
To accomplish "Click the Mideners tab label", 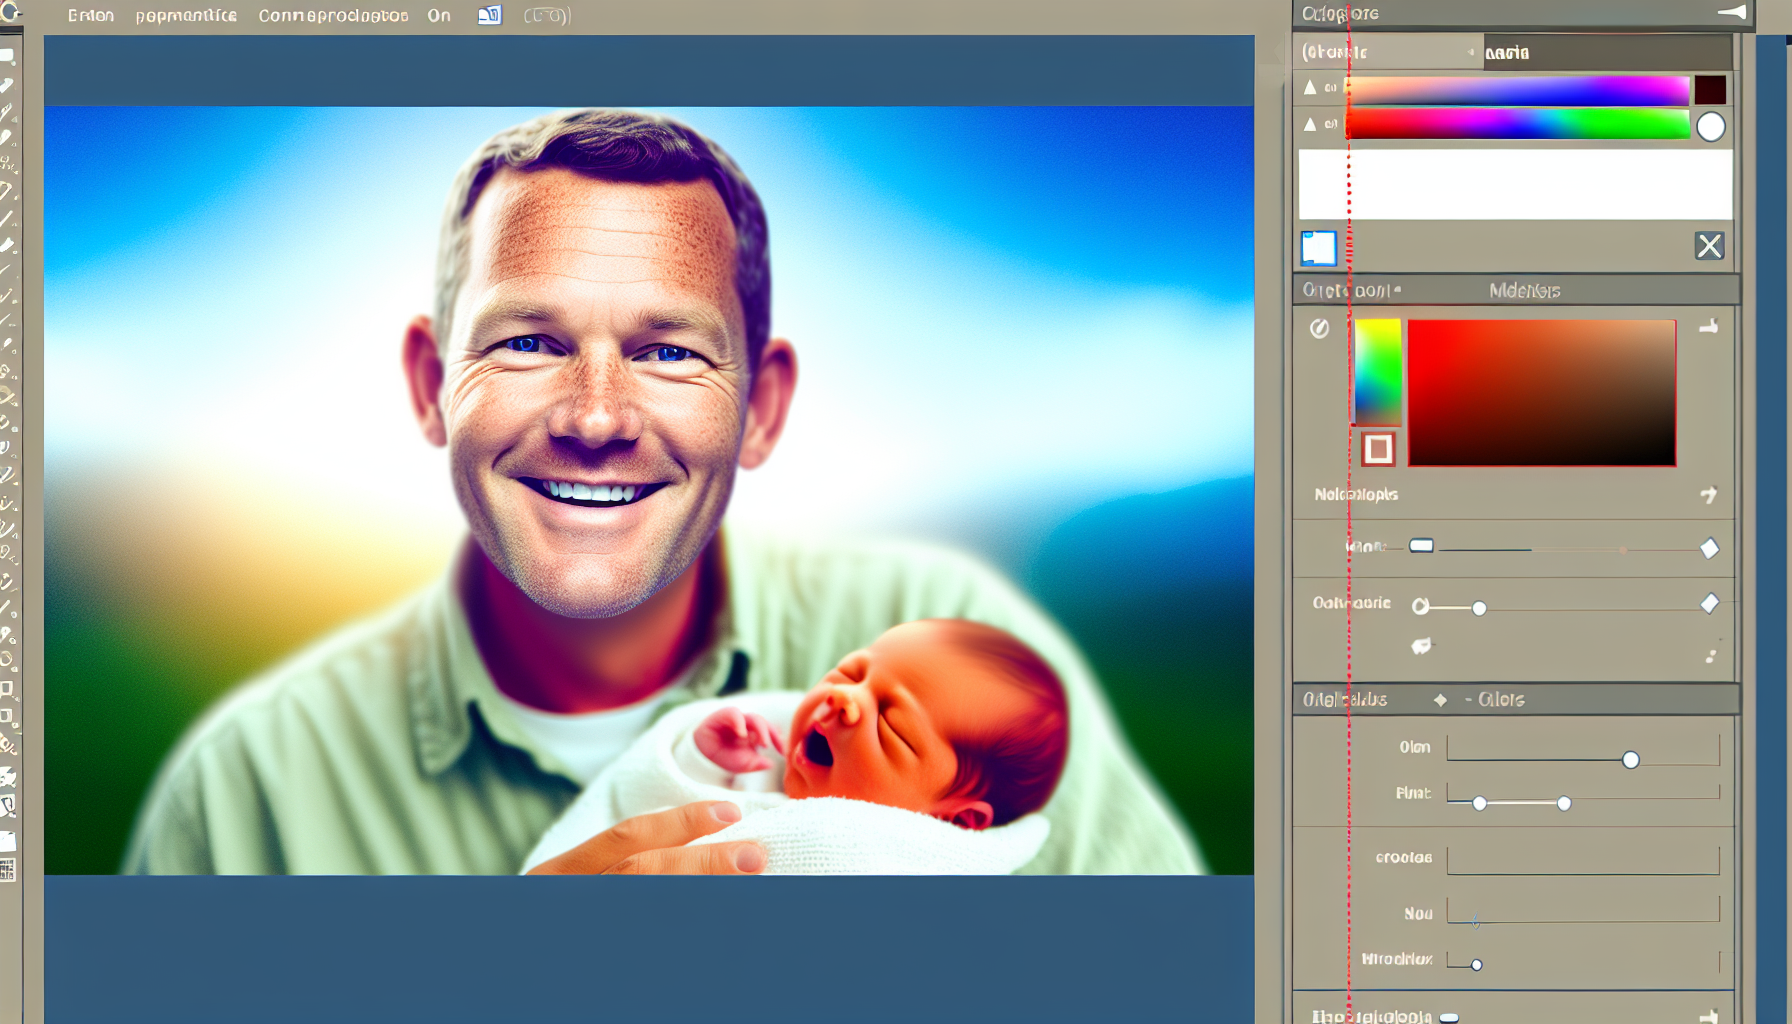I will coord(1524,291).
